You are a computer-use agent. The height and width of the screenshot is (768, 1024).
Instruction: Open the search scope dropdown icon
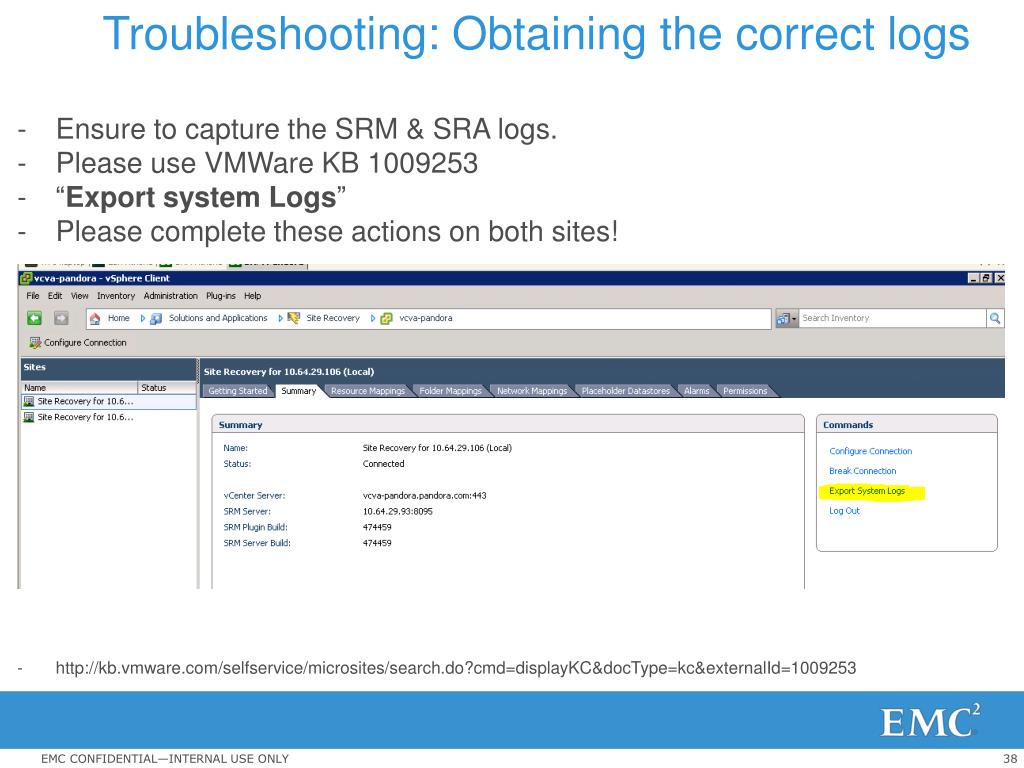tap(786, 319)
